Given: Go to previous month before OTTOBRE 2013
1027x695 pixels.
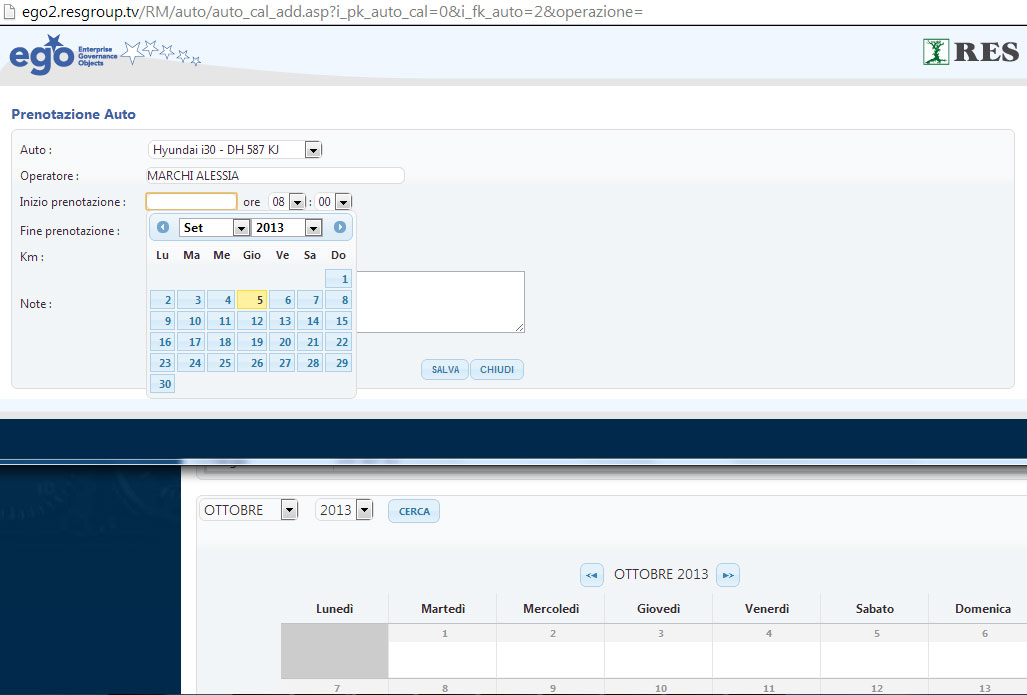Looking at the screenshot, I should pyautogui.click(x=591, y=575).
